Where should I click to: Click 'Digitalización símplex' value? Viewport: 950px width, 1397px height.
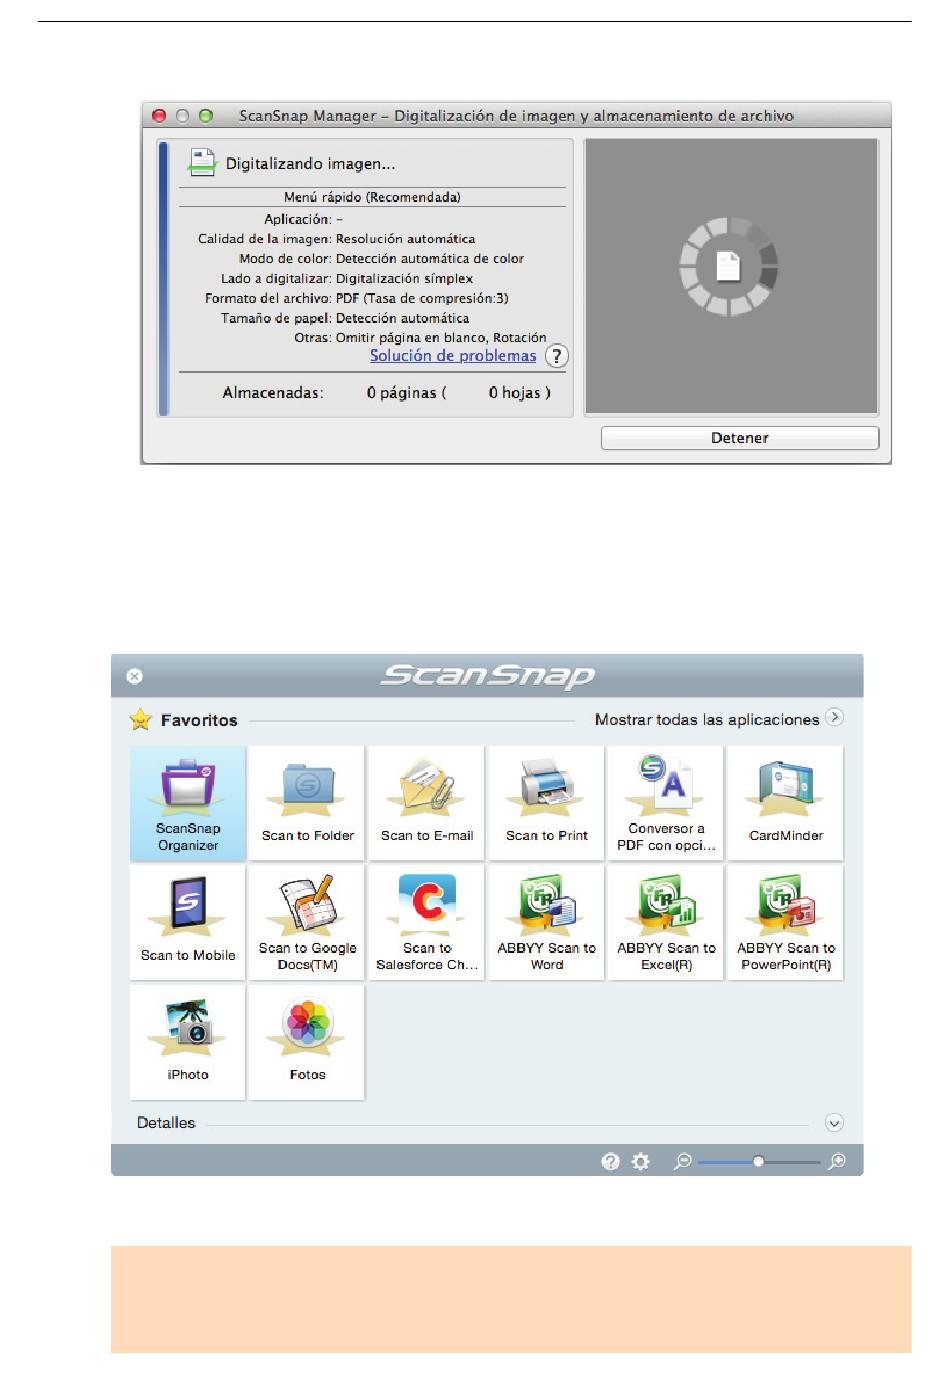pyautogui.click(x=404, y=278)
